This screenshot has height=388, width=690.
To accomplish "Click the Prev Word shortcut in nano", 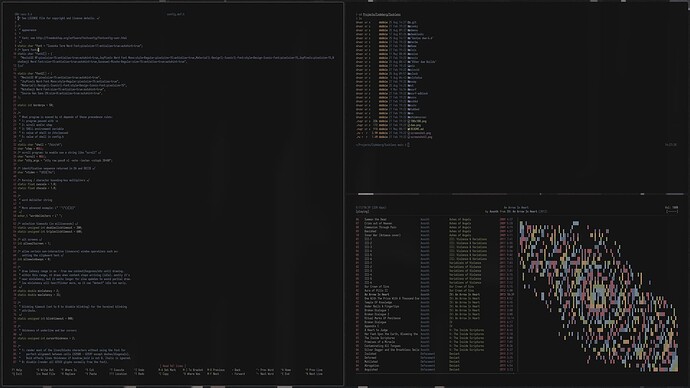I will (x=265, y=370).
